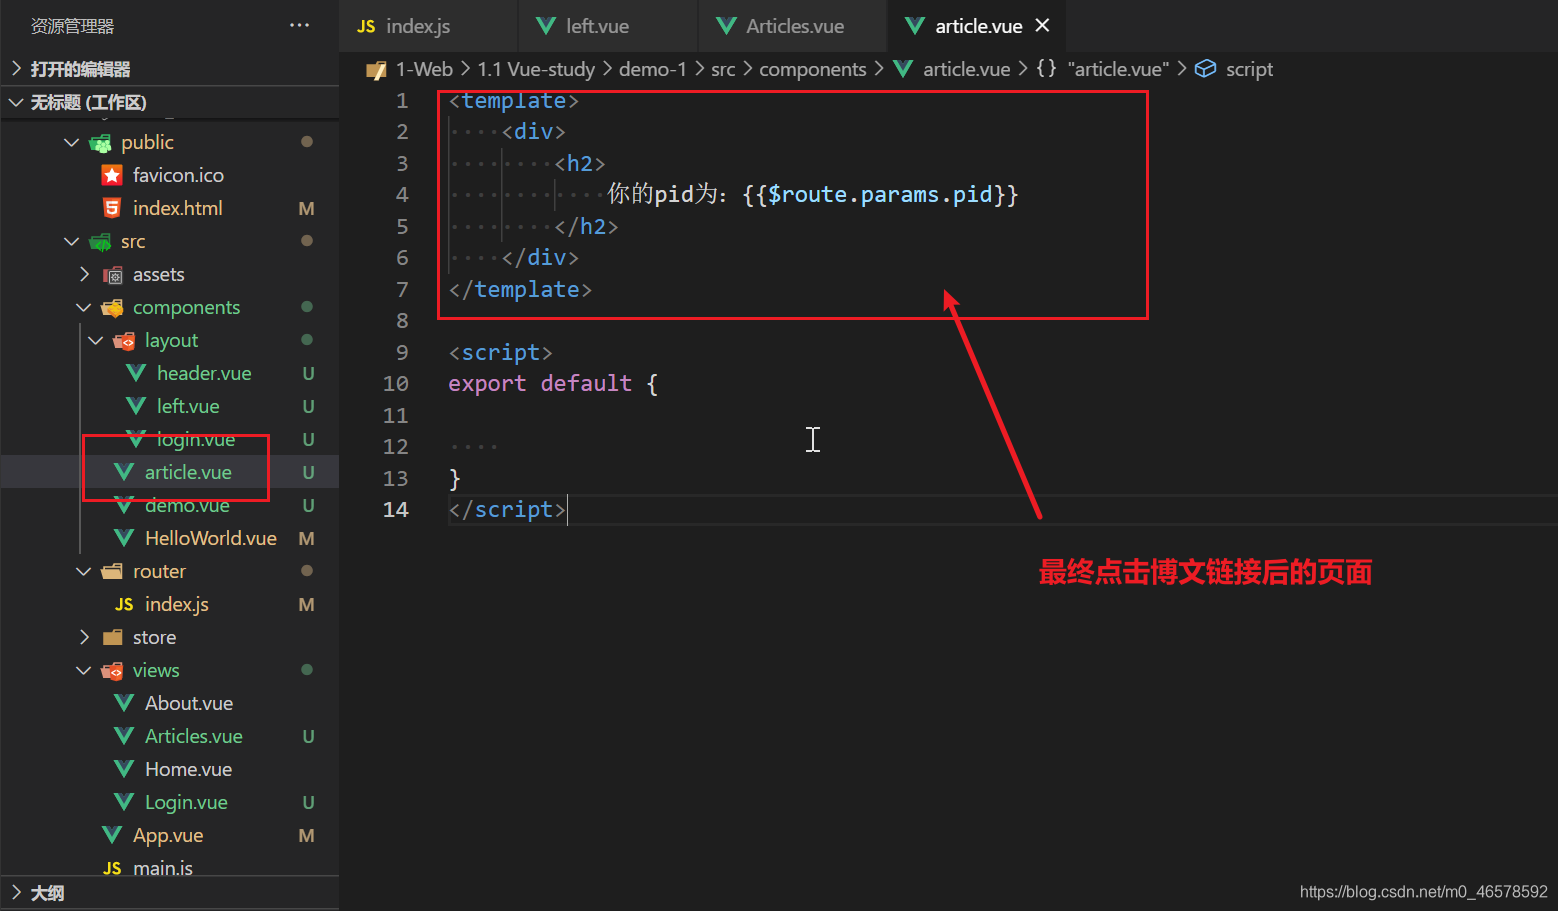The height and width of the screenshot is (911, 1558).
Task: Click the Vue icon beside About.vue
Action: point(124,703)
